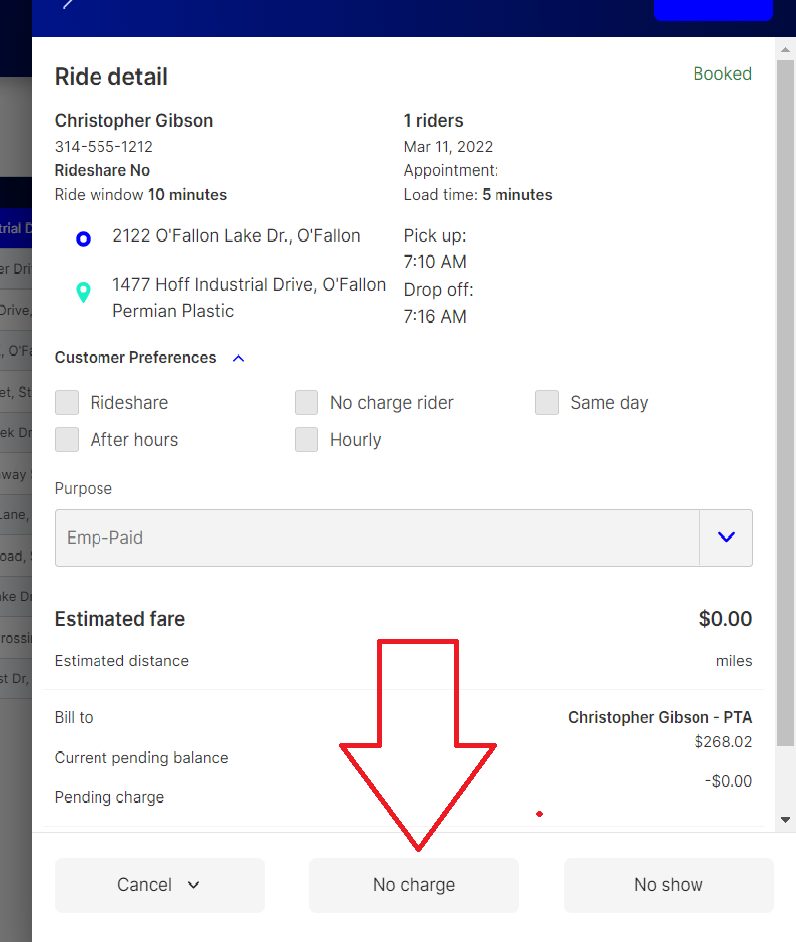Click the Booked status label

[x=722, y=74]
